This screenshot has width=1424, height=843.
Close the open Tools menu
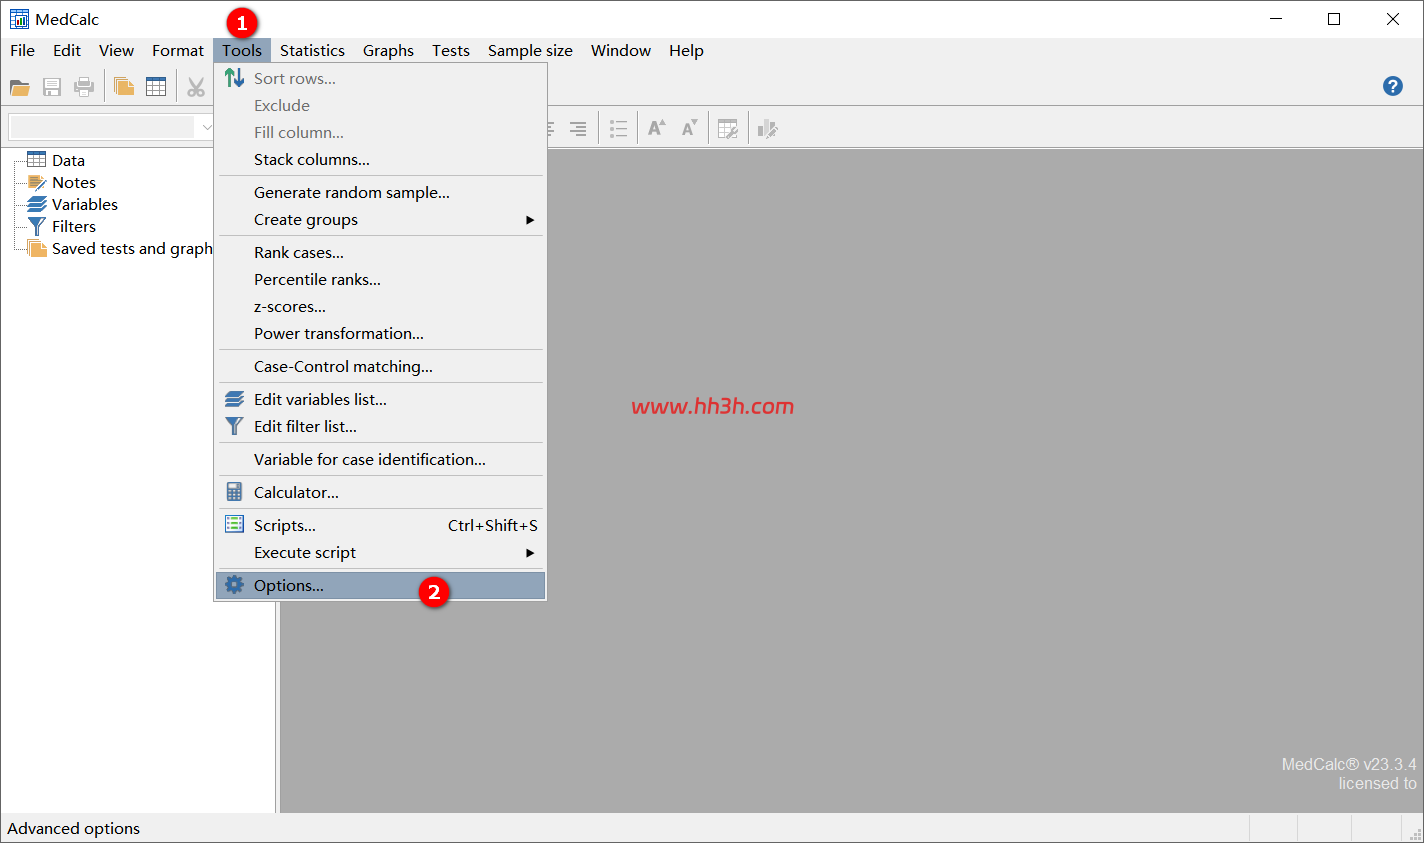(x=242, y=50)
